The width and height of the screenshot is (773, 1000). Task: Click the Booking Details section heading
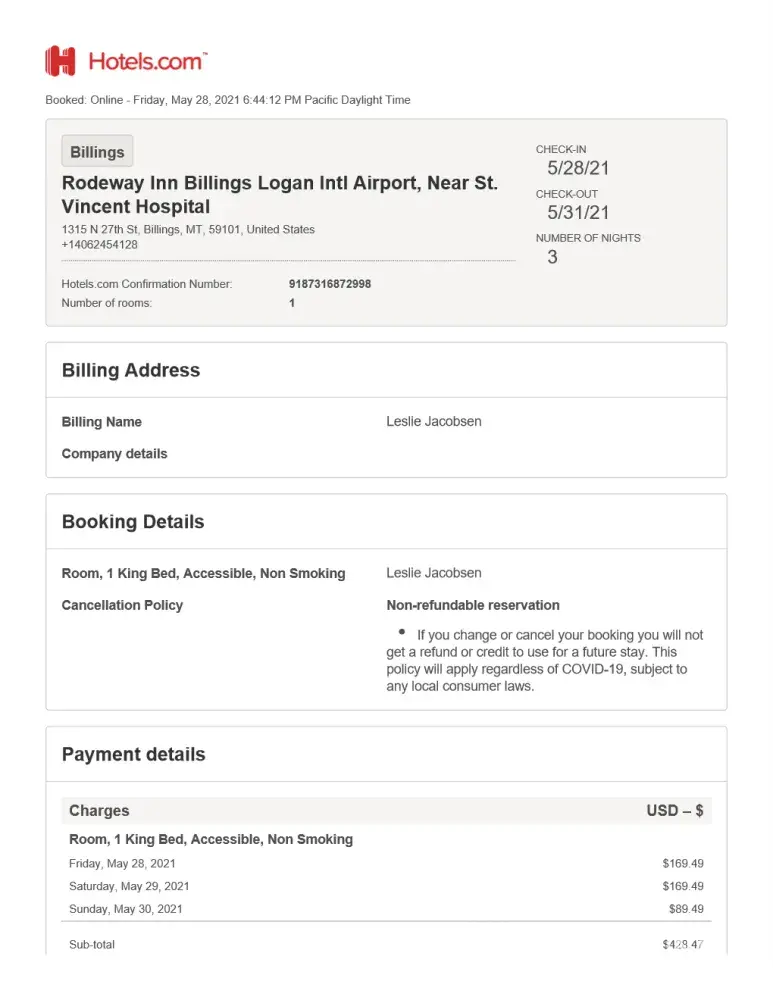[133, 522]
